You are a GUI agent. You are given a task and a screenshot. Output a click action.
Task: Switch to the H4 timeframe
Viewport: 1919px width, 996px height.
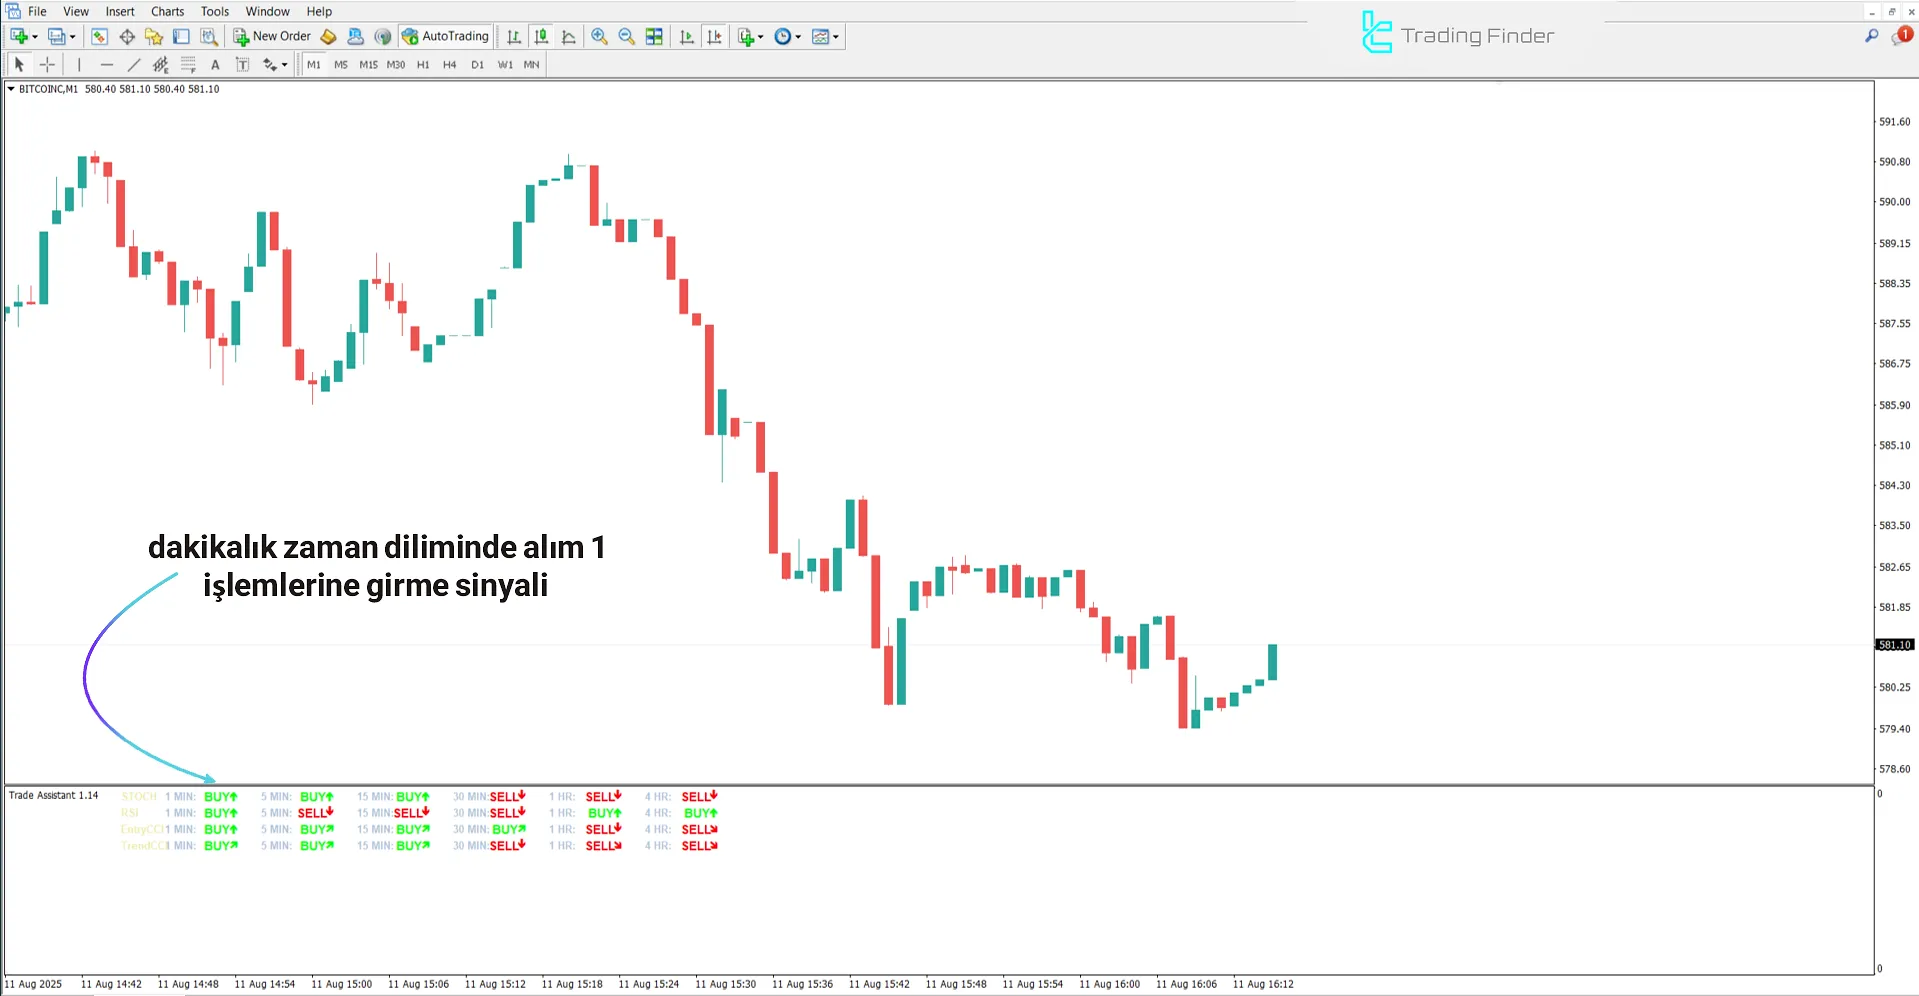coord(449,64)
